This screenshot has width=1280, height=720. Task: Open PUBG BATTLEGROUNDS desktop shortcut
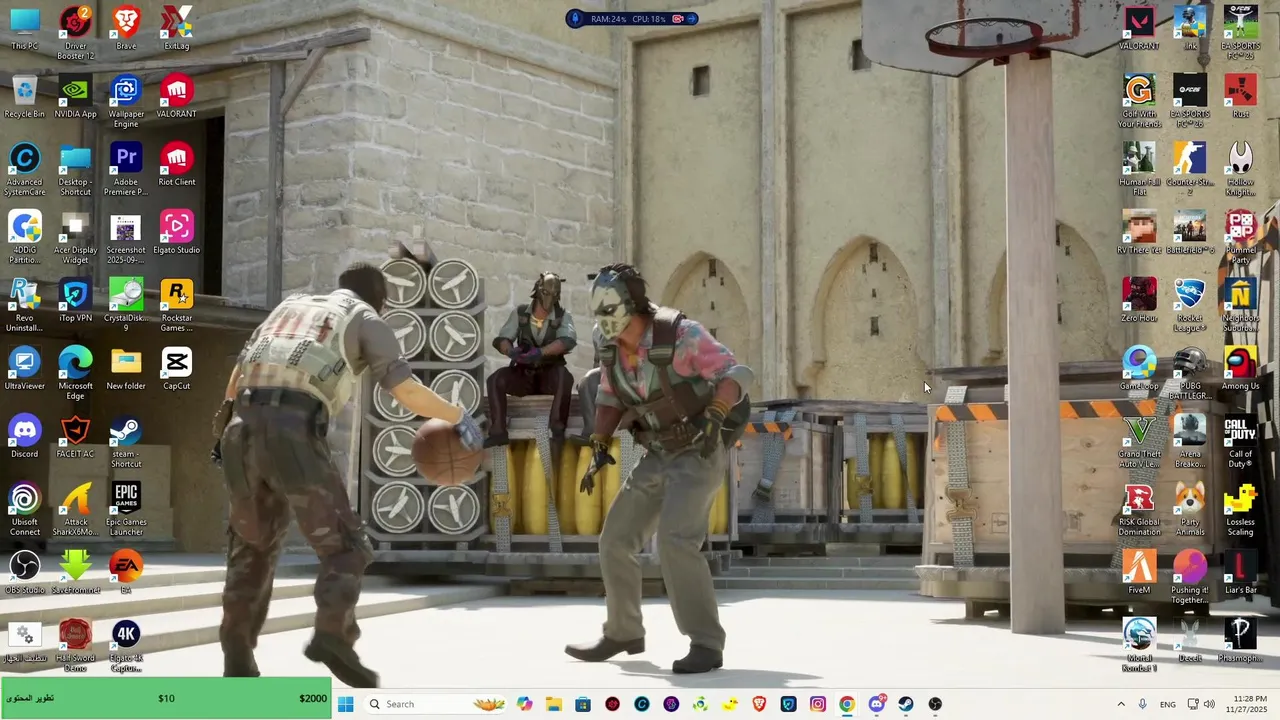tap(1190, 372)
